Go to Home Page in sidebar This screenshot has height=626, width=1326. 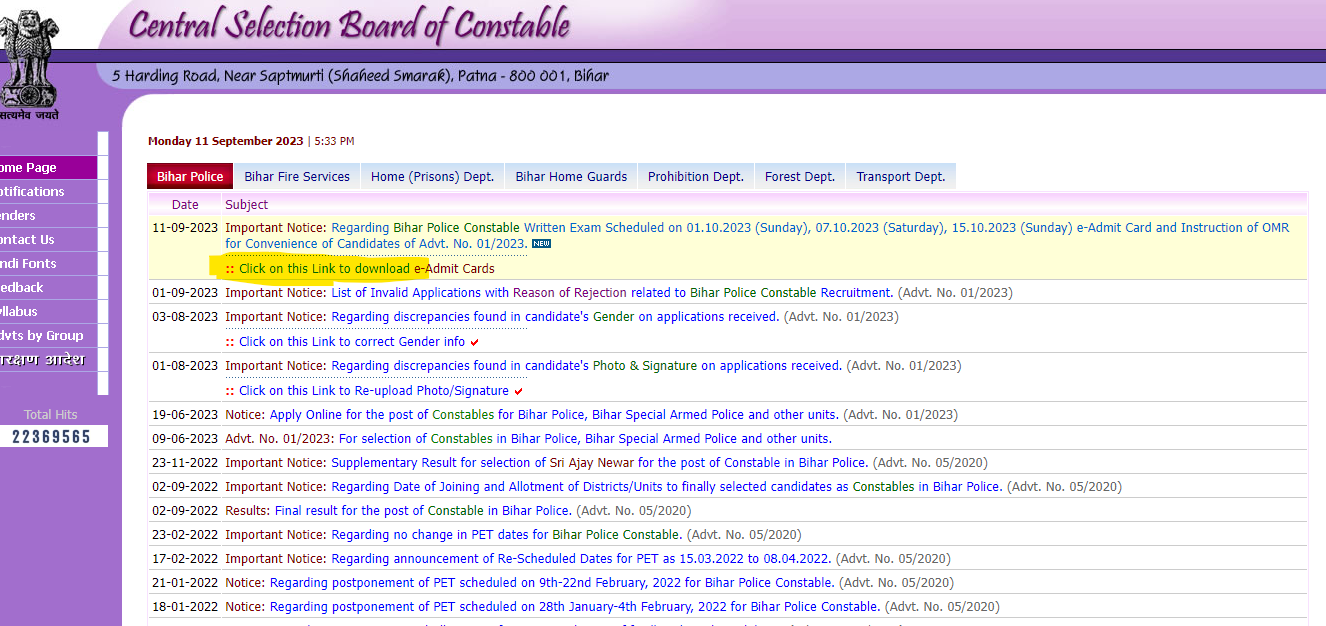click(x=48, y=168)
